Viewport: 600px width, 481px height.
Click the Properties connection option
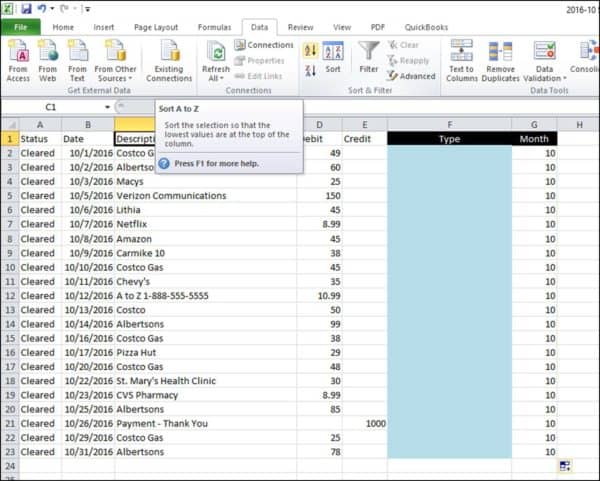pos(259,60)
